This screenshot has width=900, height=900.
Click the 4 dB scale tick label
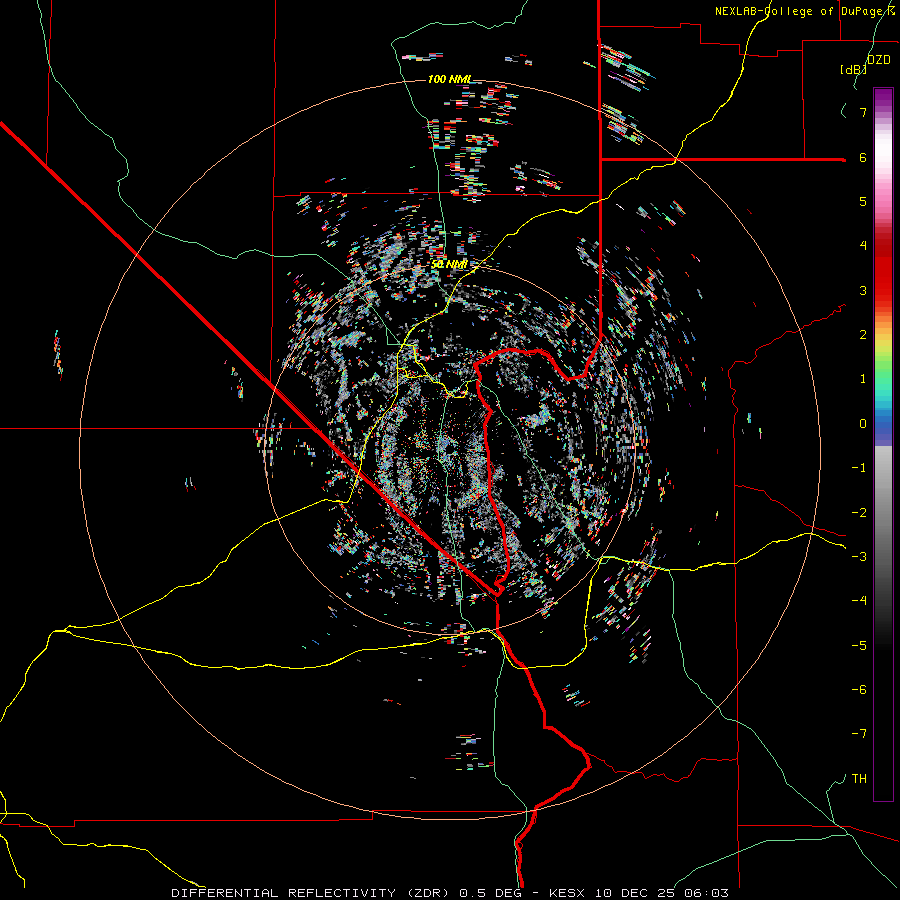(861, 246)
